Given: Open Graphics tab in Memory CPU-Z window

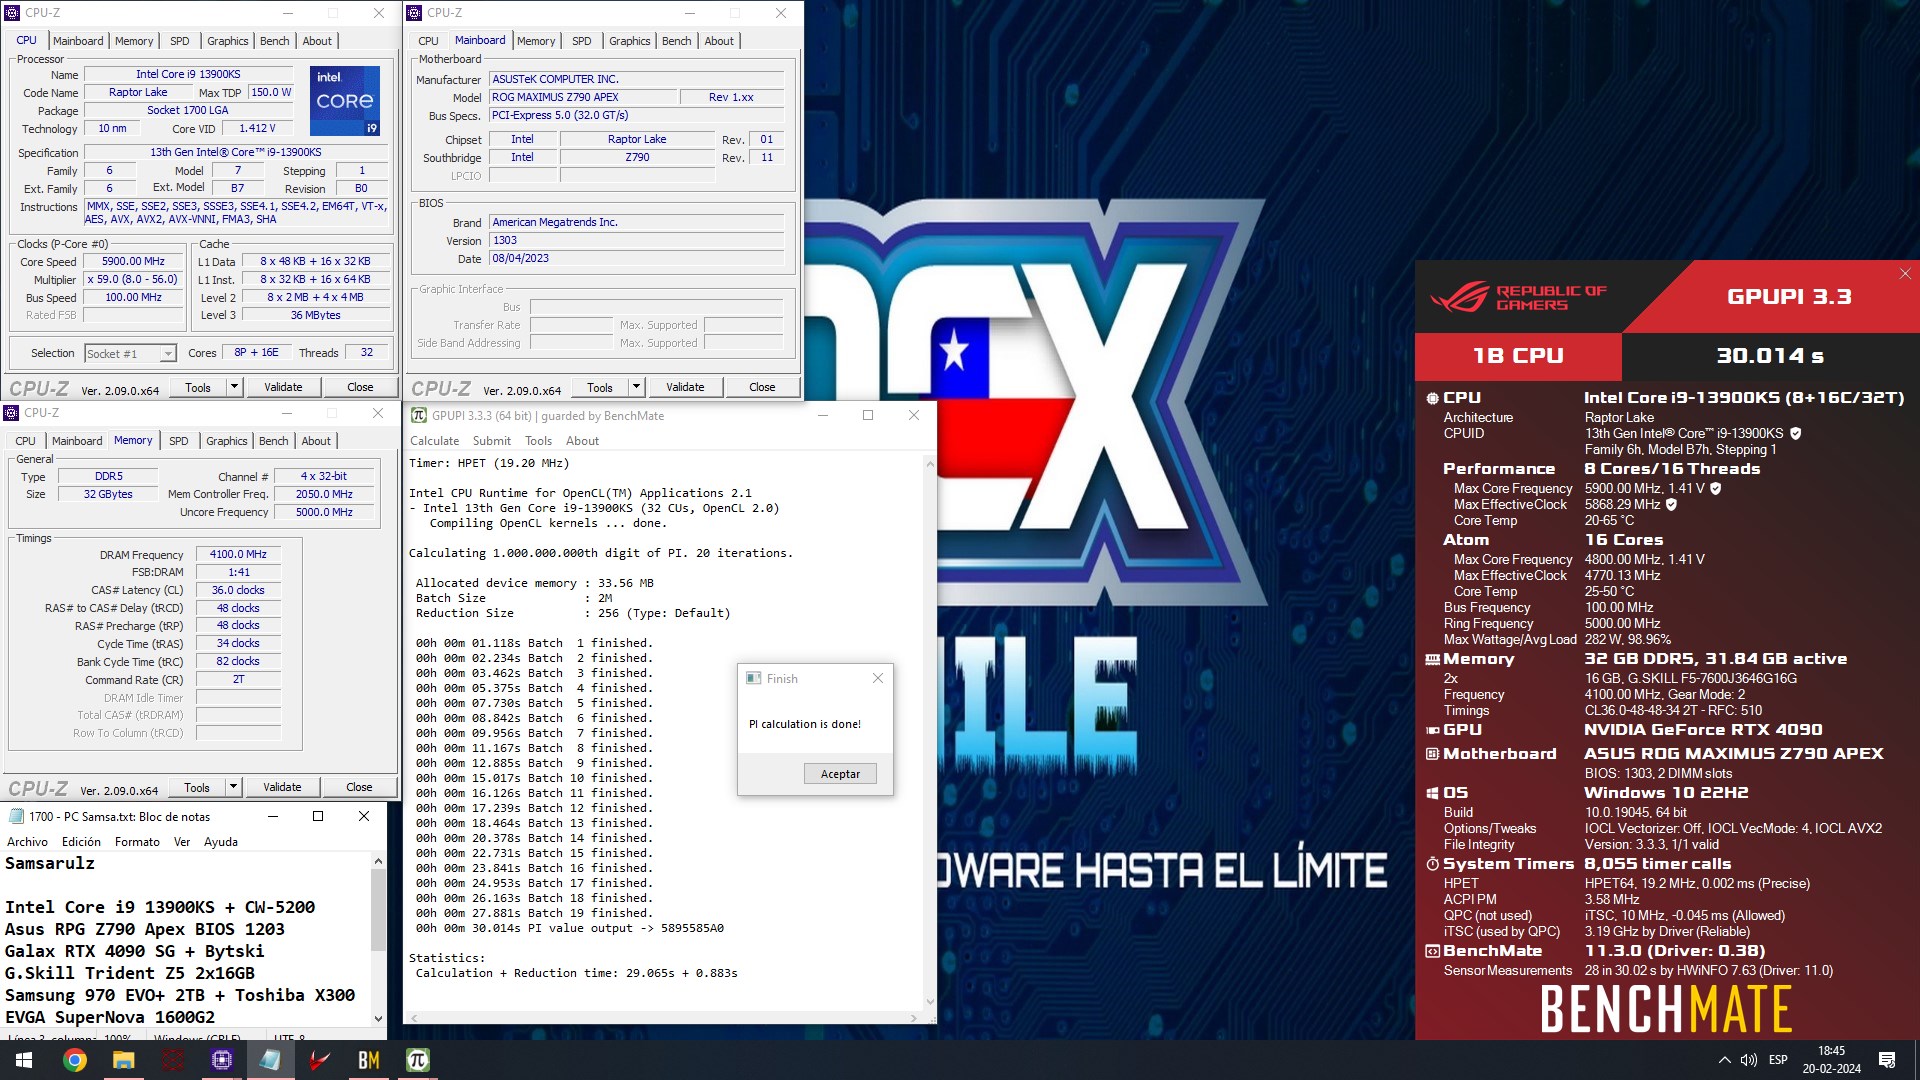Looking at the screenshot, I should [227, 441].
